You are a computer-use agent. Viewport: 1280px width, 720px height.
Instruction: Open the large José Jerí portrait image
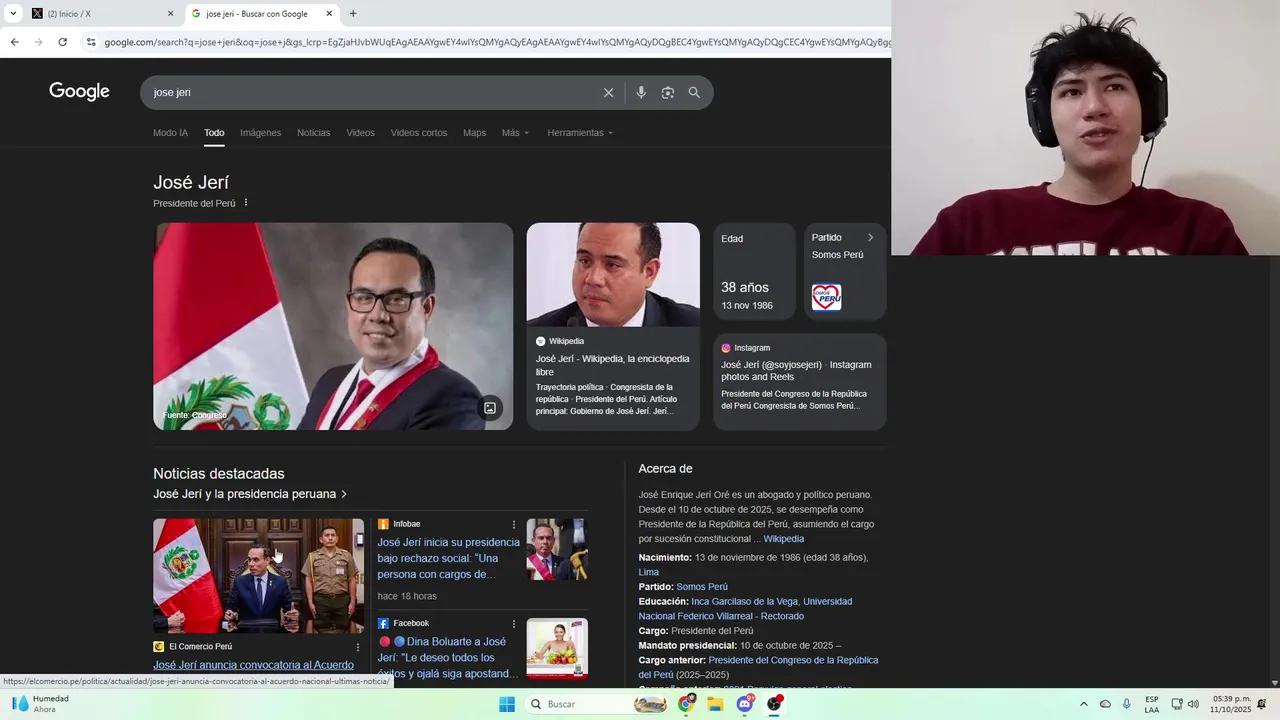pos(333,326)
